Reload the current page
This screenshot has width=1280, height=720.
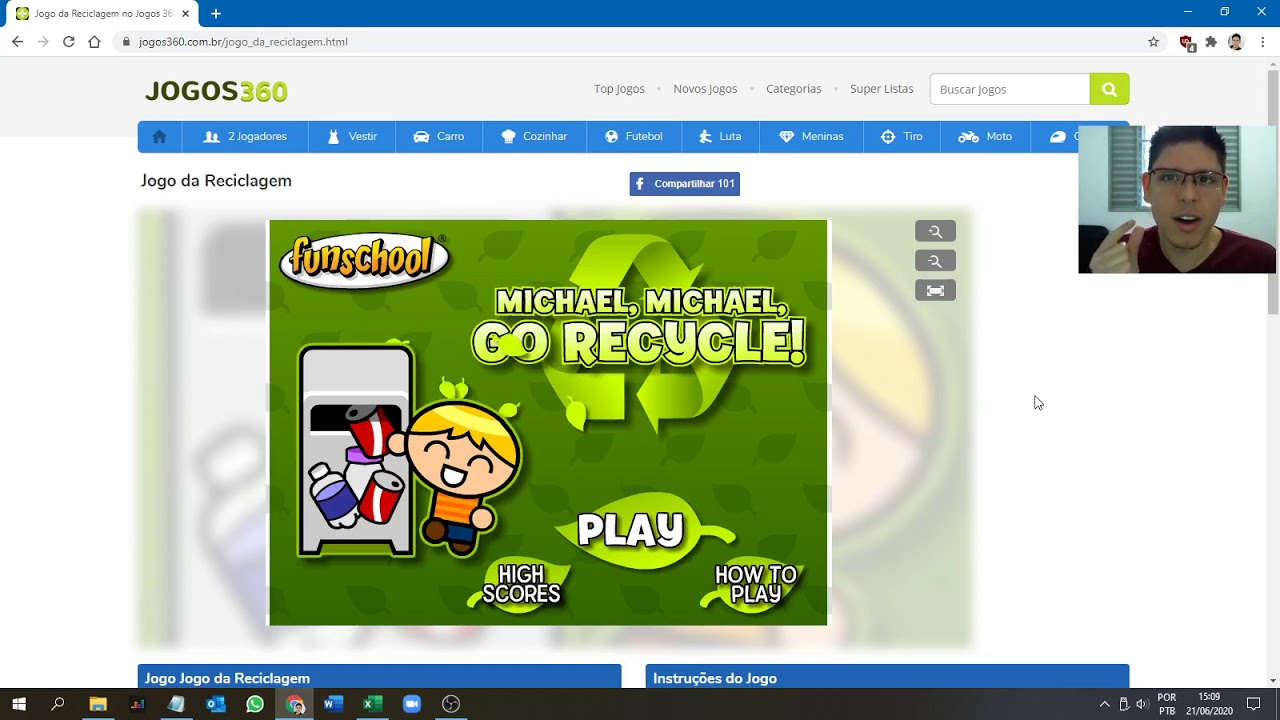[x=68, y=42]
